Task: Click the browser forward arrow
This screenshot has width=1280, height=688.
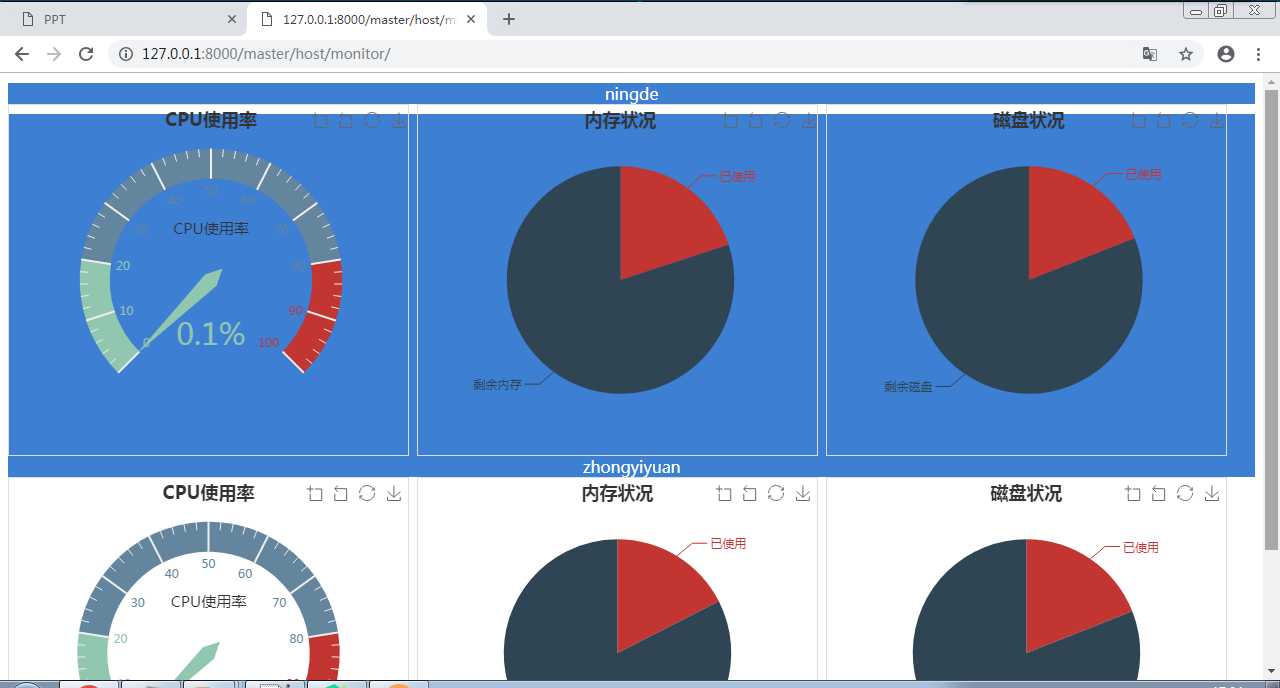Action: (x=54, y=54)
